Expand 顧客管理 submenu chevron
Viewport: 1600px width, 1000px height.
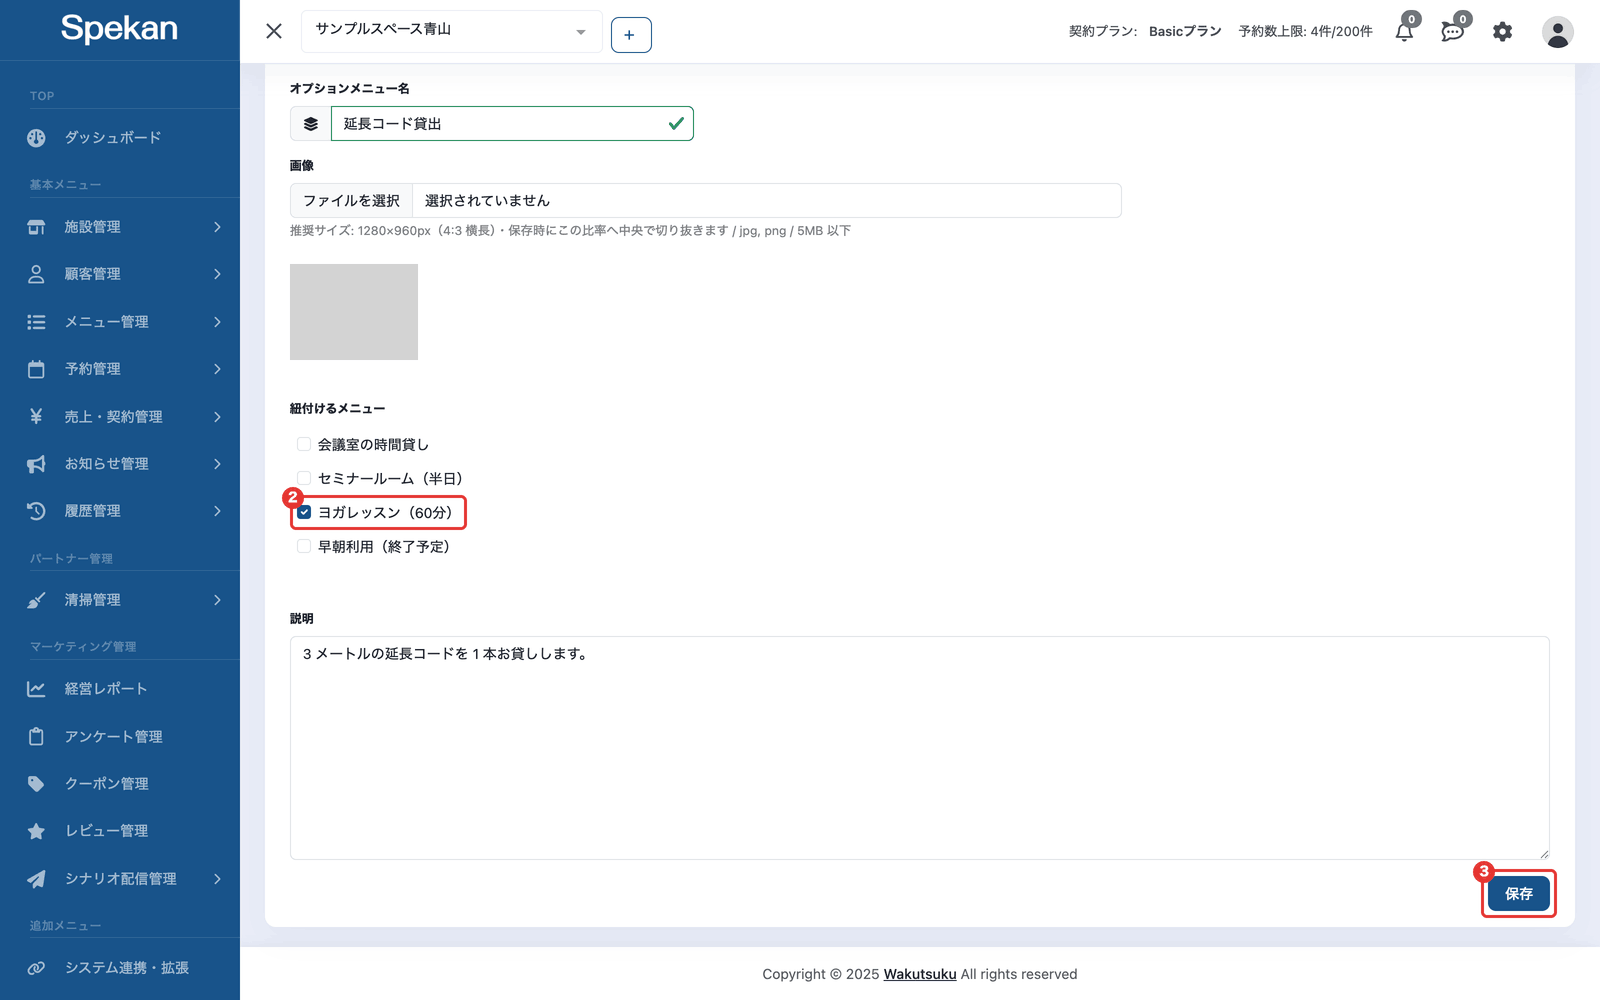click(217, 274)
